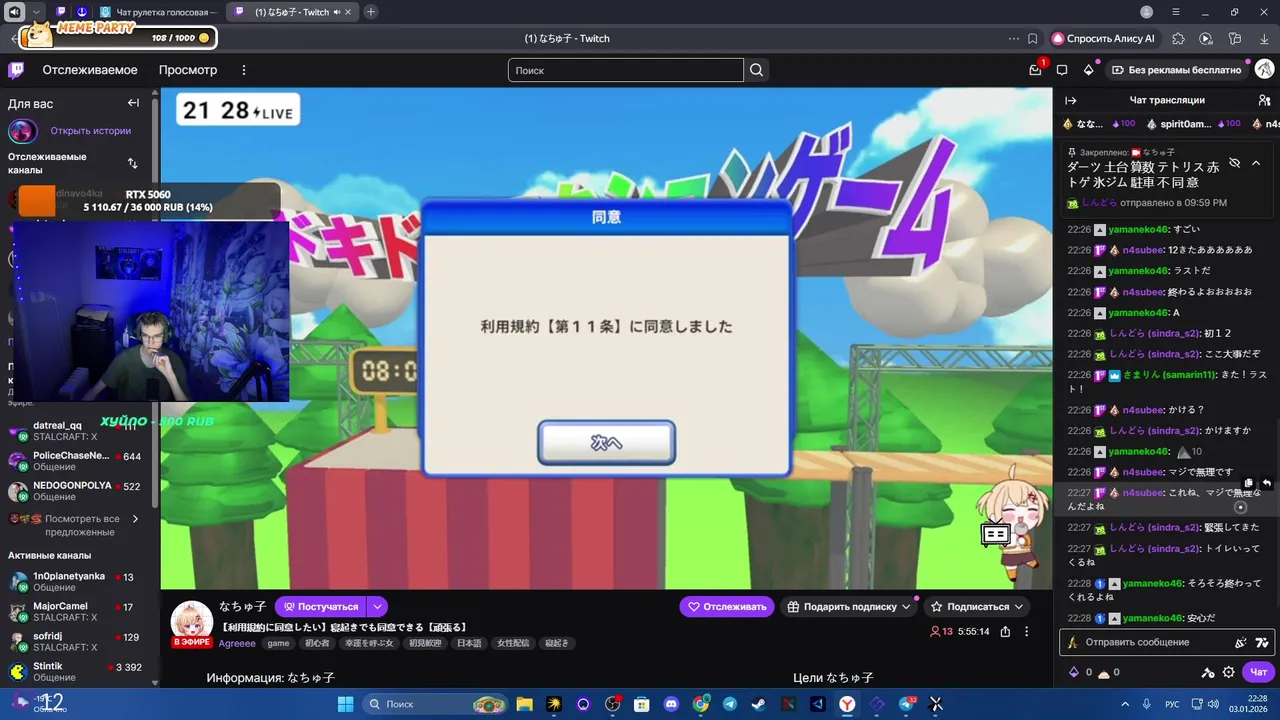Click yamaneko46 username in latest chat message
The height and width of the screenshot is (720, 1280).
point(1153,618)
